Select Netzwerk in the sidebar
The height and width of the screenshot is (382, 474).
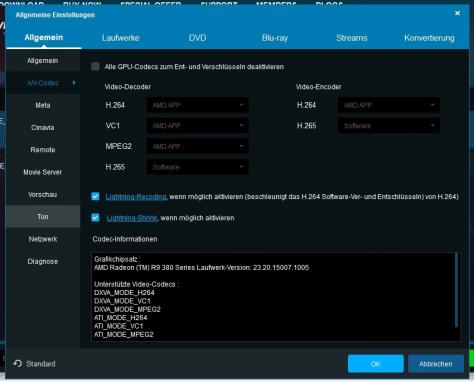(43, 239)
